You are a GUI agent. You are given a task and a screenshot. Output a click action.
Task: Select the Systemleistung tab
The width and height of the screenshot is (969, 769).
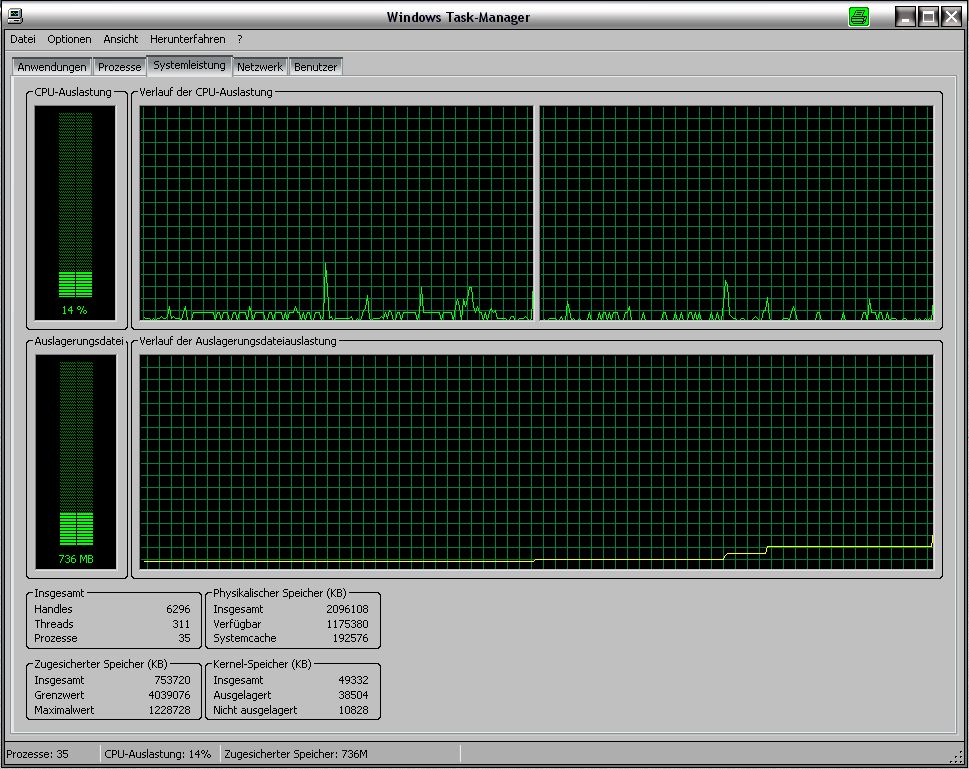[189, 65]
